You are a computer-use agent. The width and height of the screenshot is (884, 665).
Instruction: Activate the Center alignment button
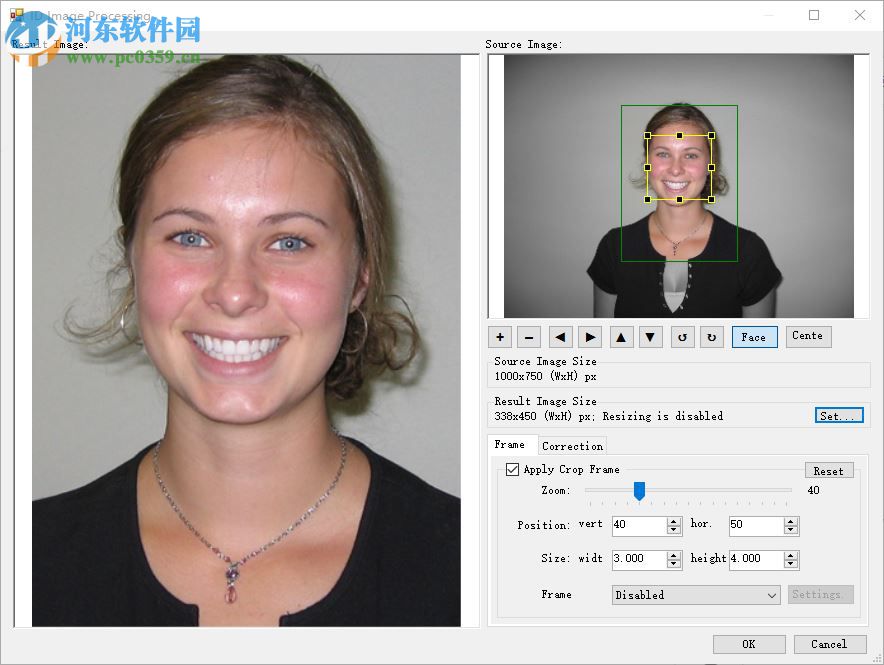click(x=808, y=337)
